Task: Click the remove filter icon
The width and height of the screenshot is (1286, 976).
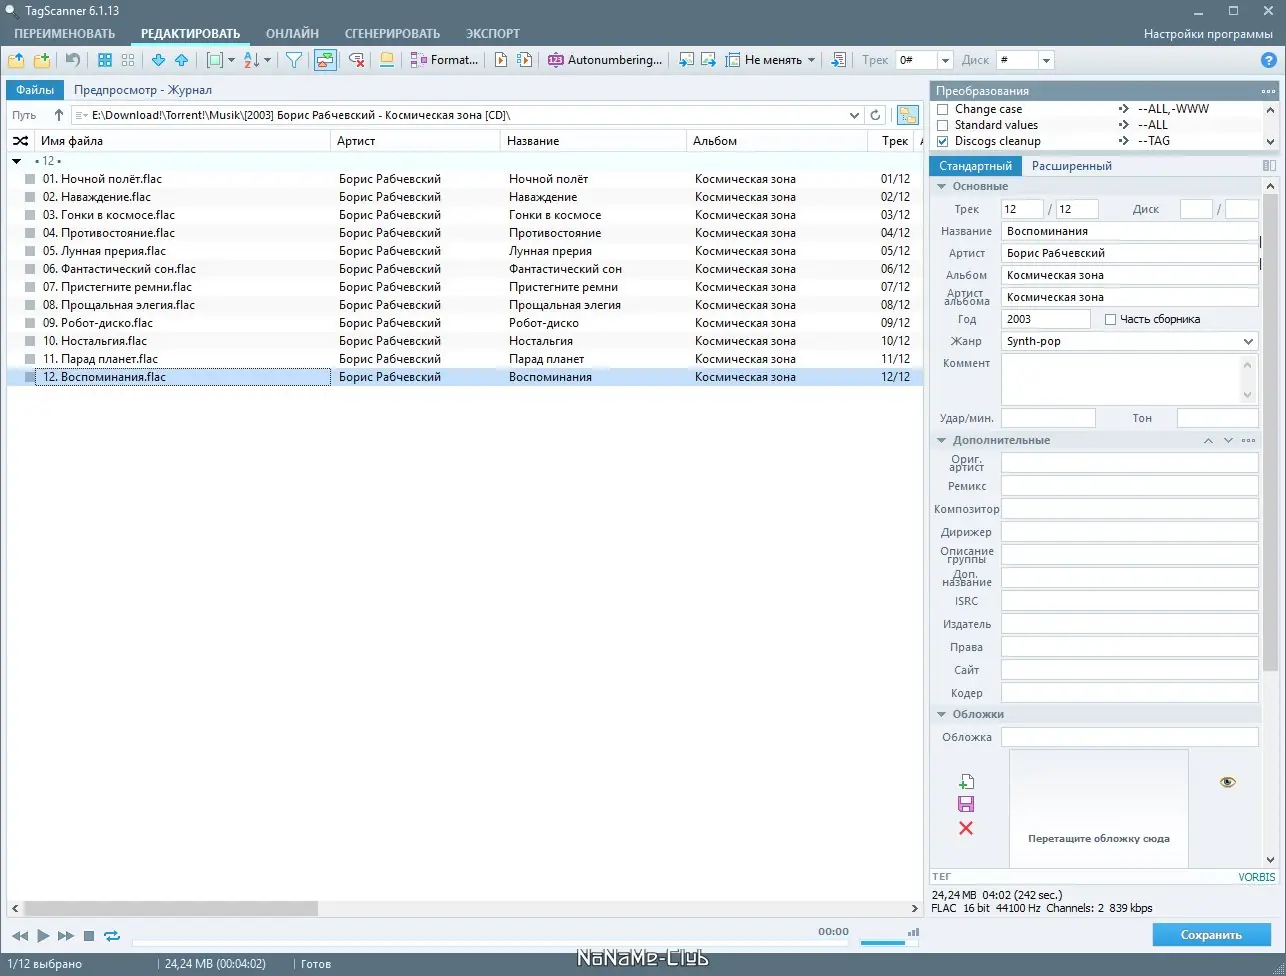Action: pos(355,60)
